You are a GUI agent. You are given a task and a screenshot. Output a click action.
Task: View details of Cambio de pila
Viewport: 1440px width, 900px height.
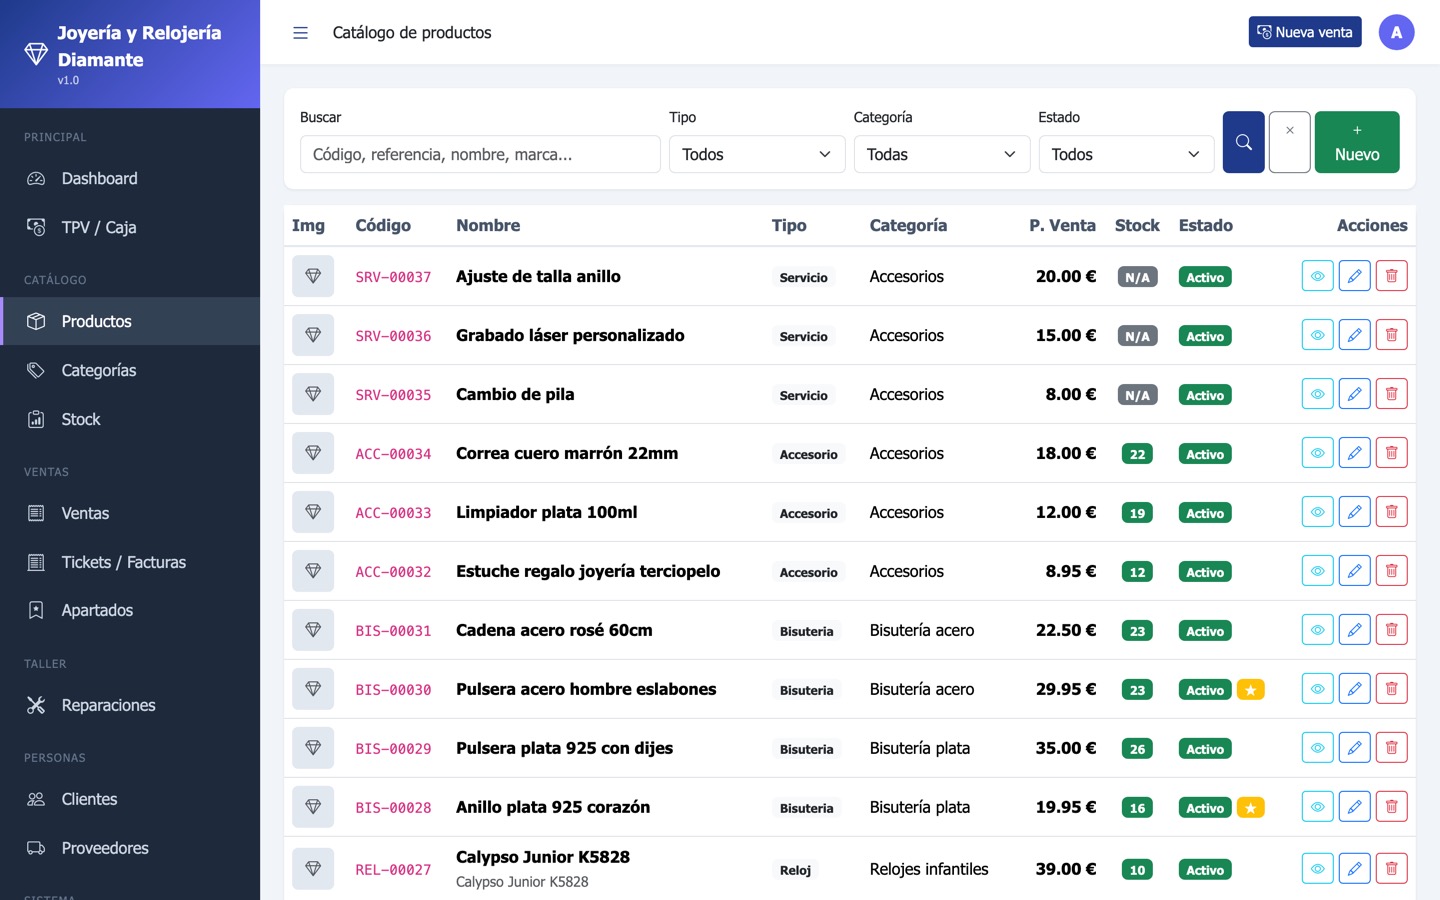click(1317, 394)
